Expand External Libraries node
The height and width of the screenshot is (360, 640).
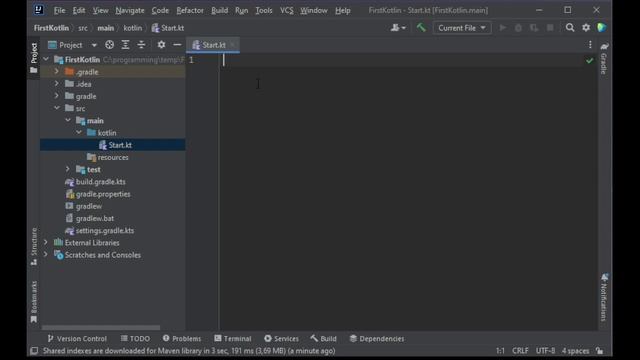tap(46, 242)
